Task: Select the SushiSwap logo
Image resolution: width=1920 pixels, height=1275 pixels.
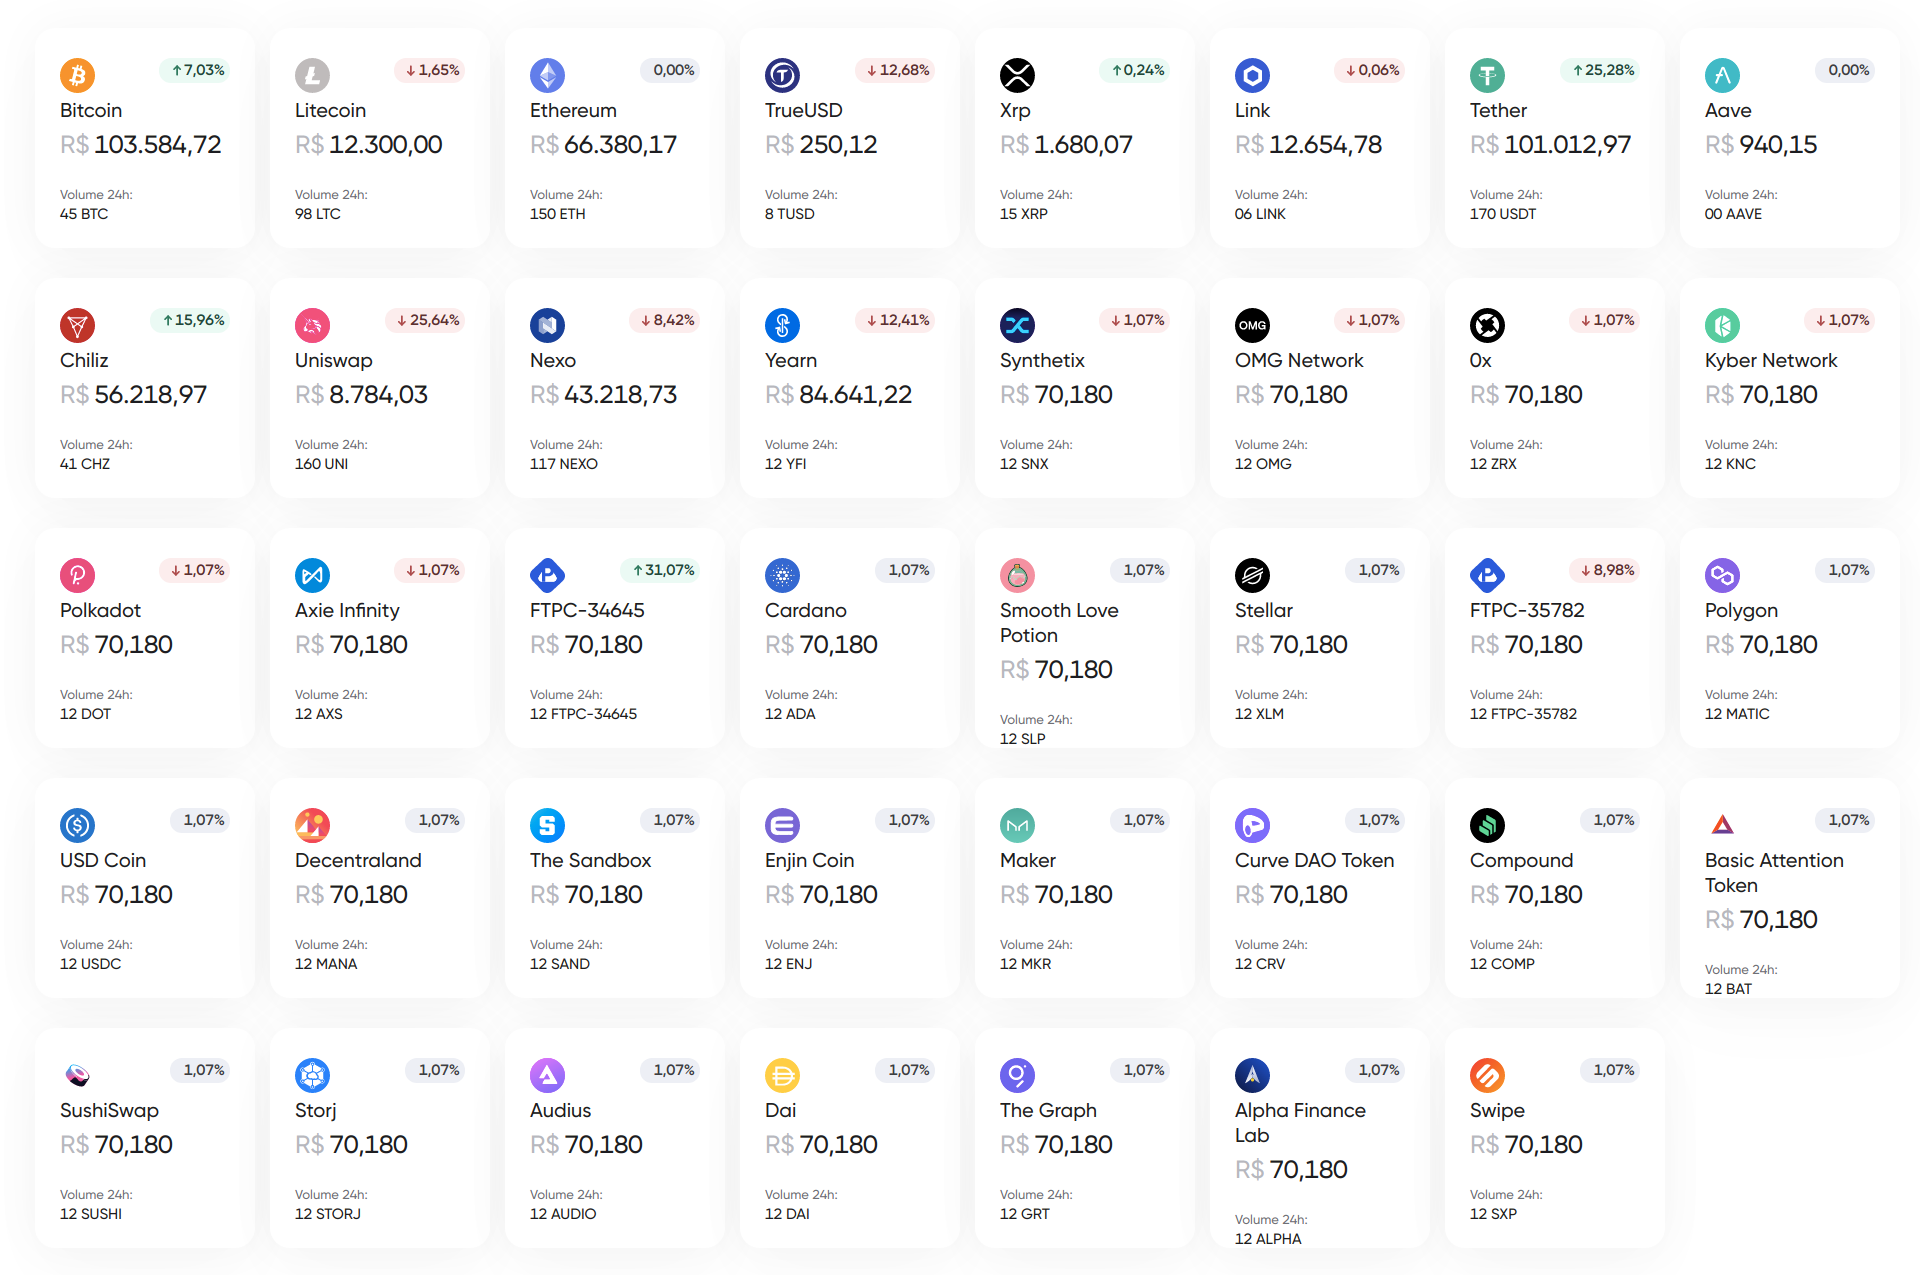Action: (77, 1074)
